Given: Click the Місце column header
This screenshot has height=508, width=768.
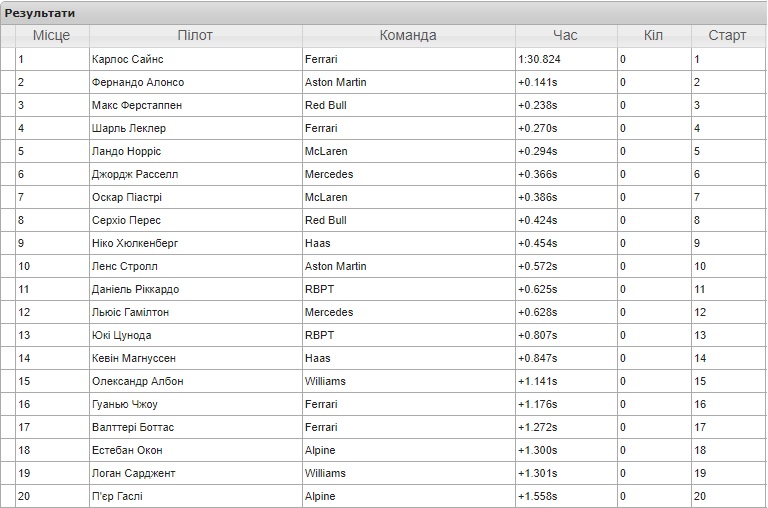Looking at the screenshot, I should click(52, 36).
